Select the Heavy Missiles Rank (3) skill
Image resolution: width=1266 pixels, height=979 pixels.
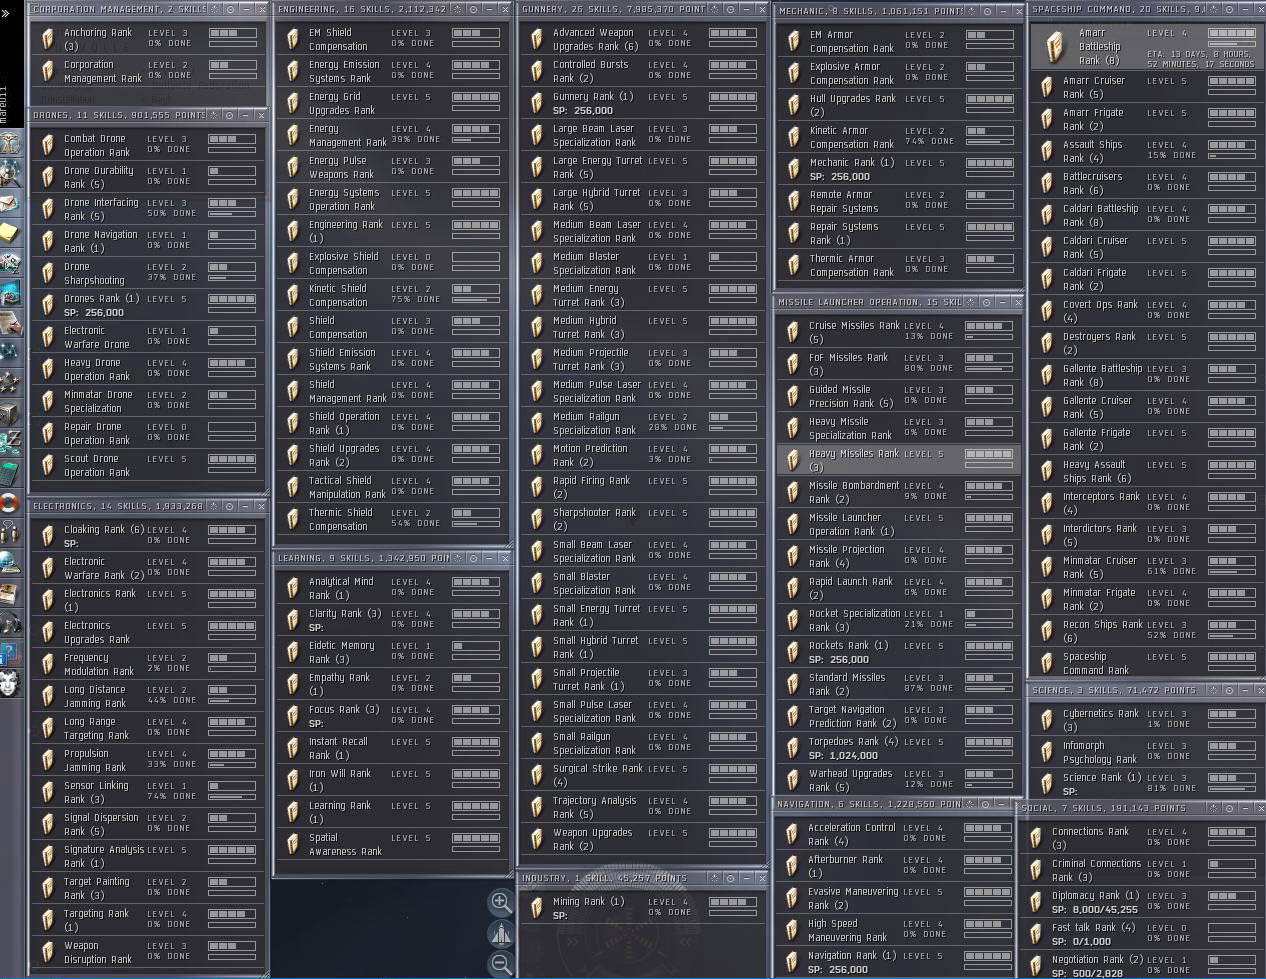898,460
